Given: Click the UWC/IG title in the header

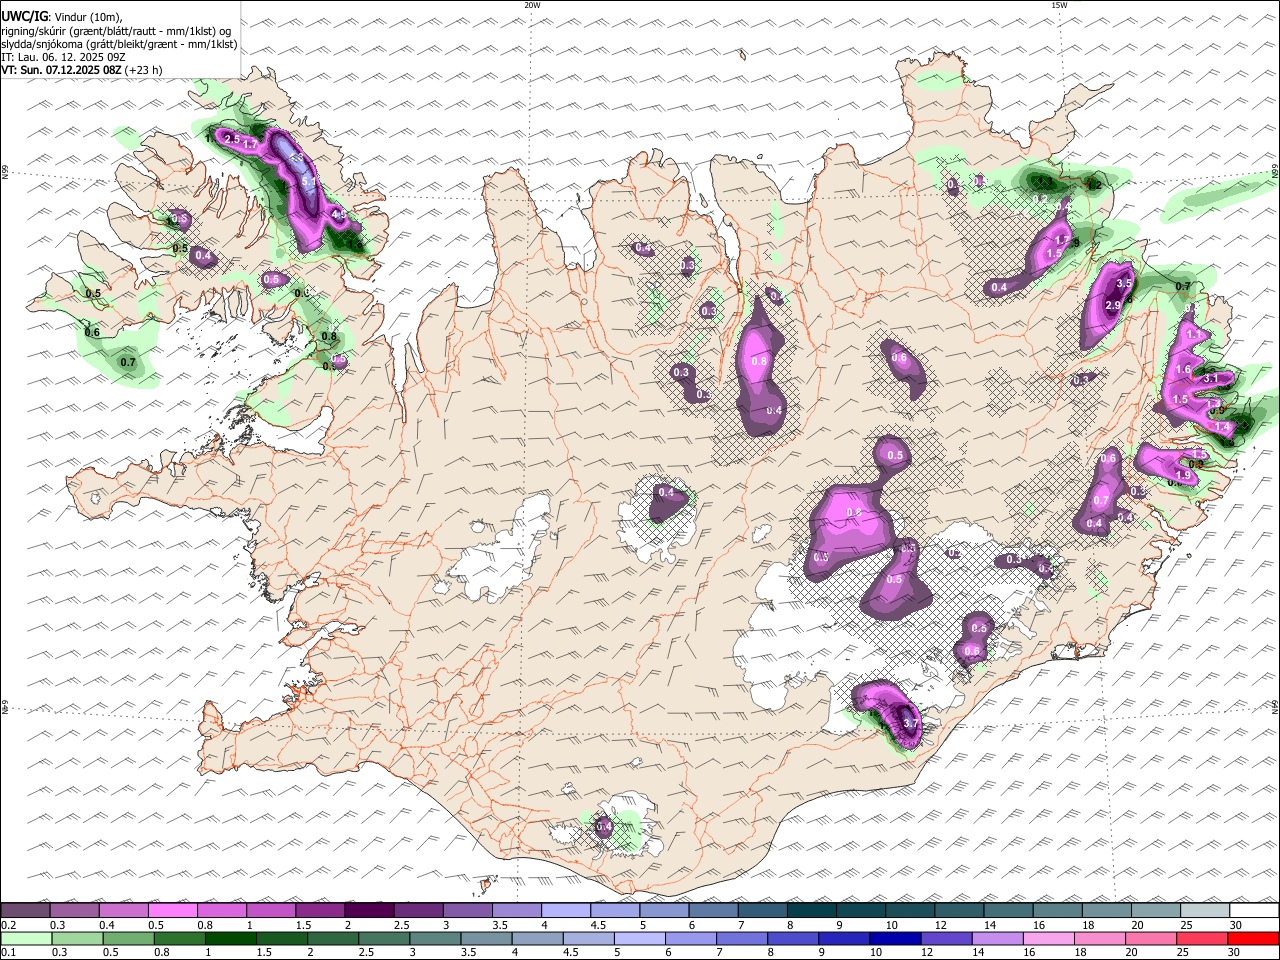Looking at the screenshot, I should (x=24, y=17).
